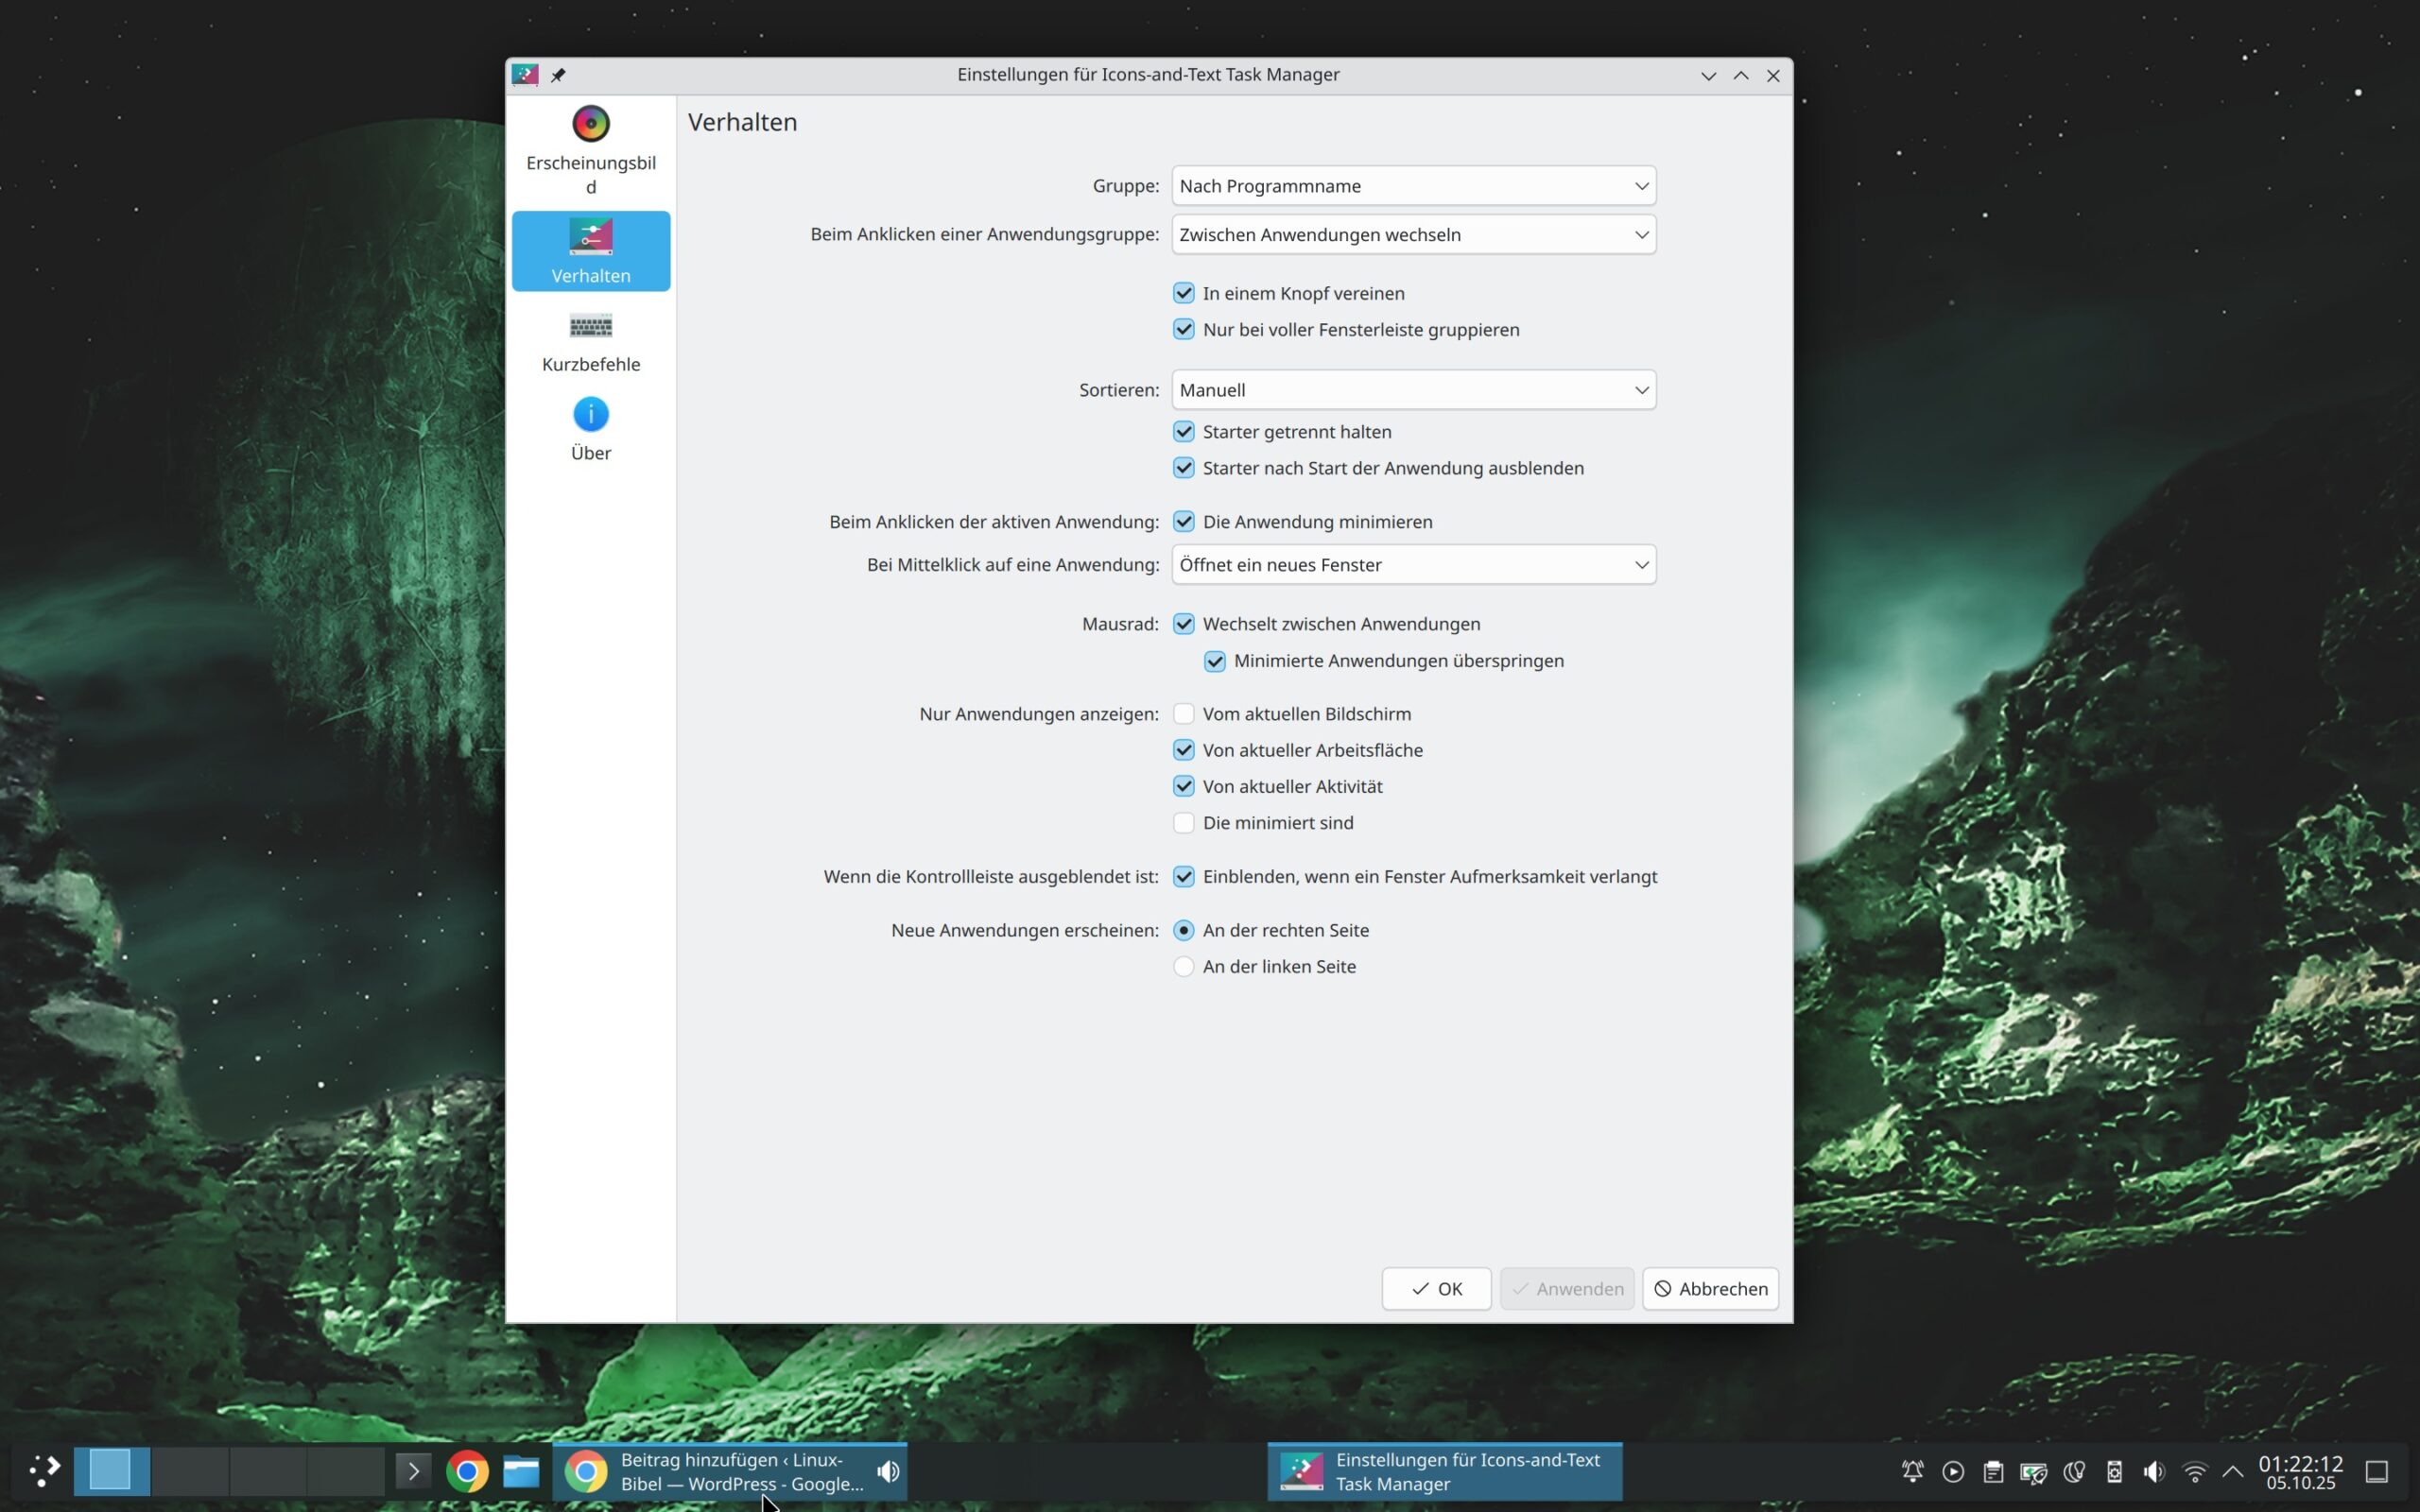Viewport: 2420px width, 1512px height.
Task: Expand 'Bei Mittelklick auf eine Anwendung' dropdown
Action: (1413, 565)
